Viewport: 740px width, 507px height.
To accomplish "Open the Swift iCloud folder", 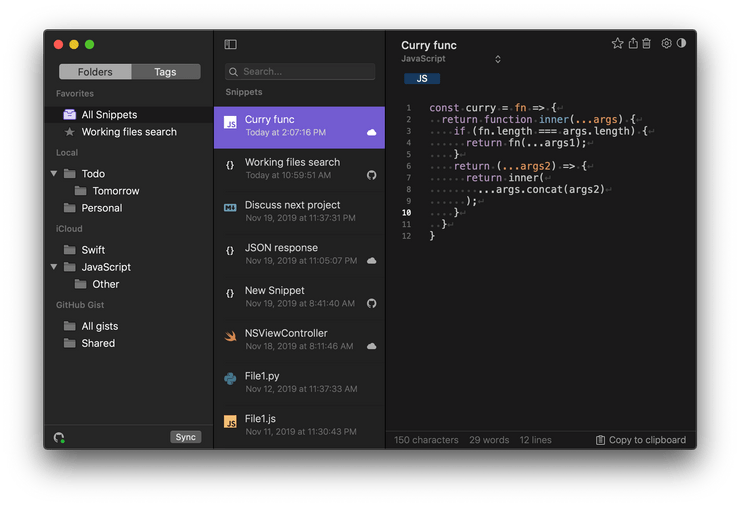I will 128,250.
